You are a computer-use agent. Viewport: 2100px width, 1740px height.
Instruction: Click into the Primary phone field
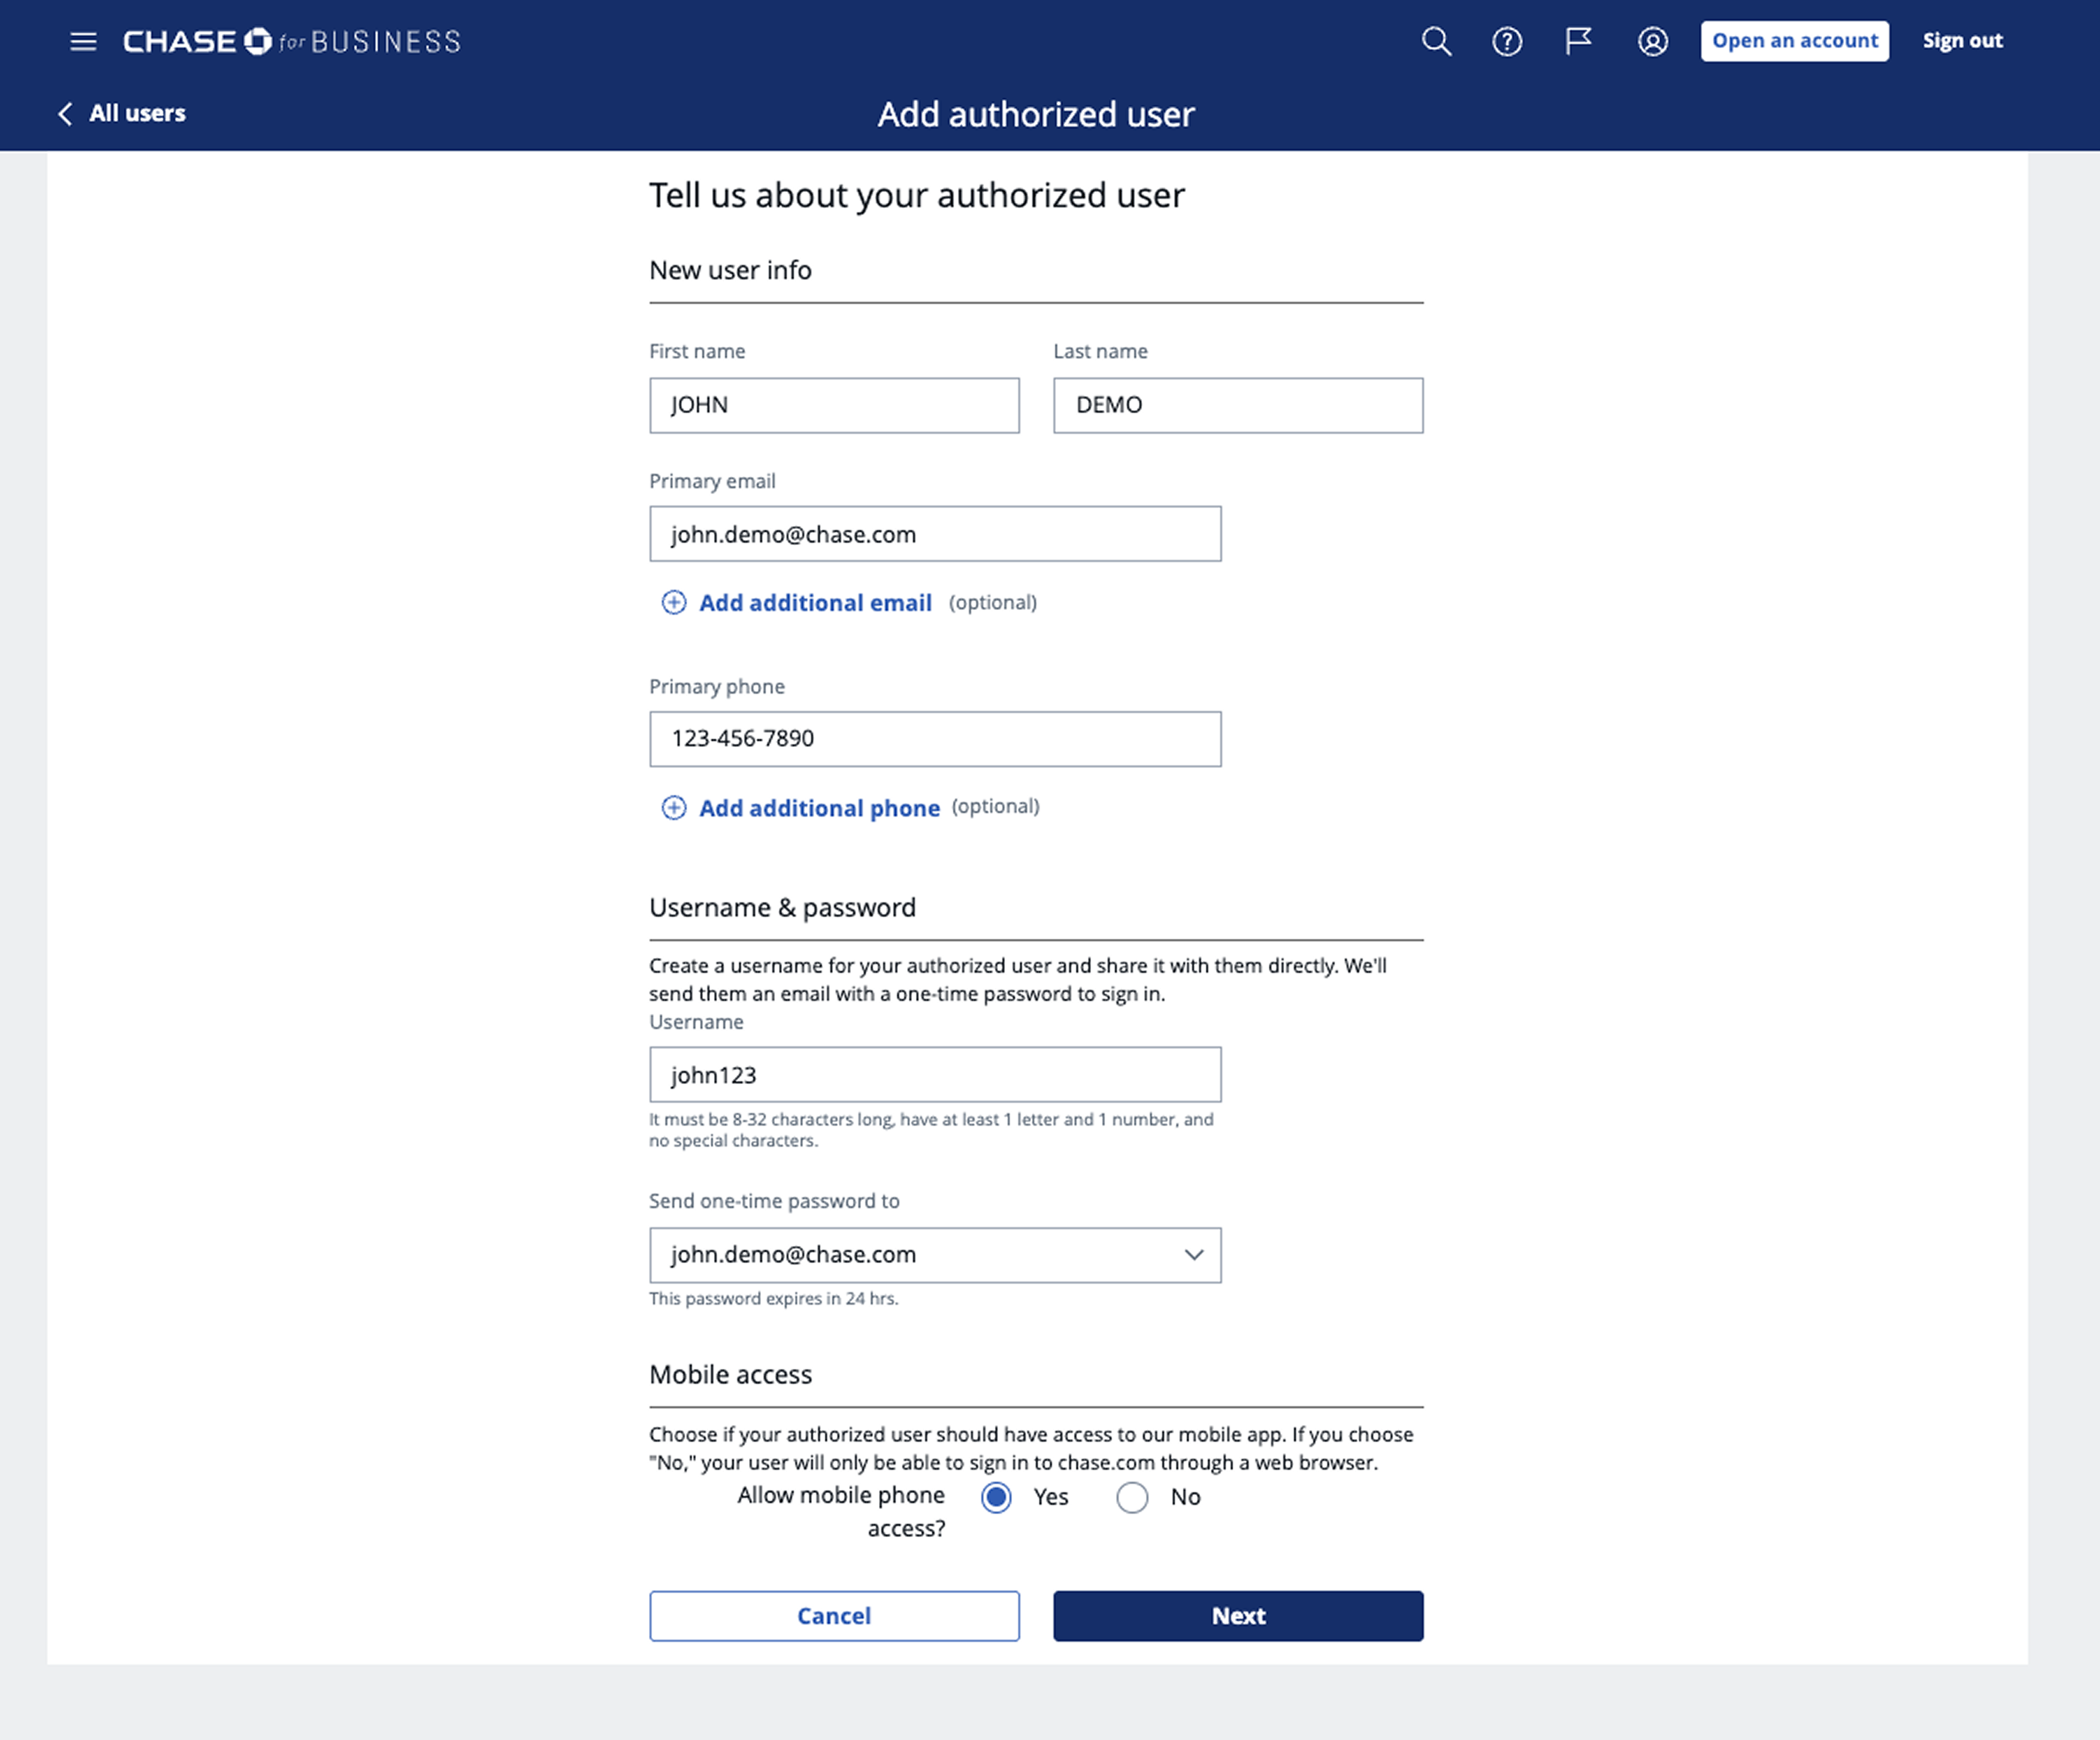[x=935, y=739]
